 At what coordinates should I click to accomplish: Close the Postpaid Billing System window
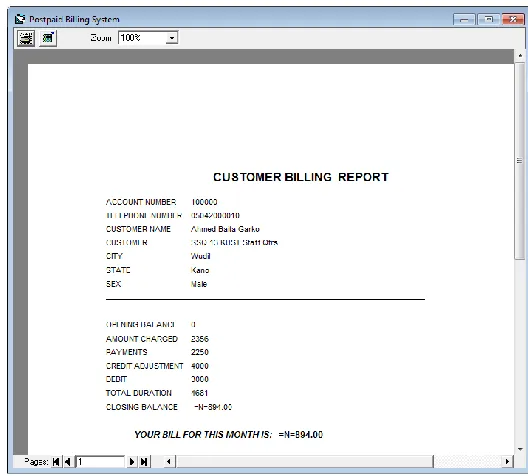[513, 20]
